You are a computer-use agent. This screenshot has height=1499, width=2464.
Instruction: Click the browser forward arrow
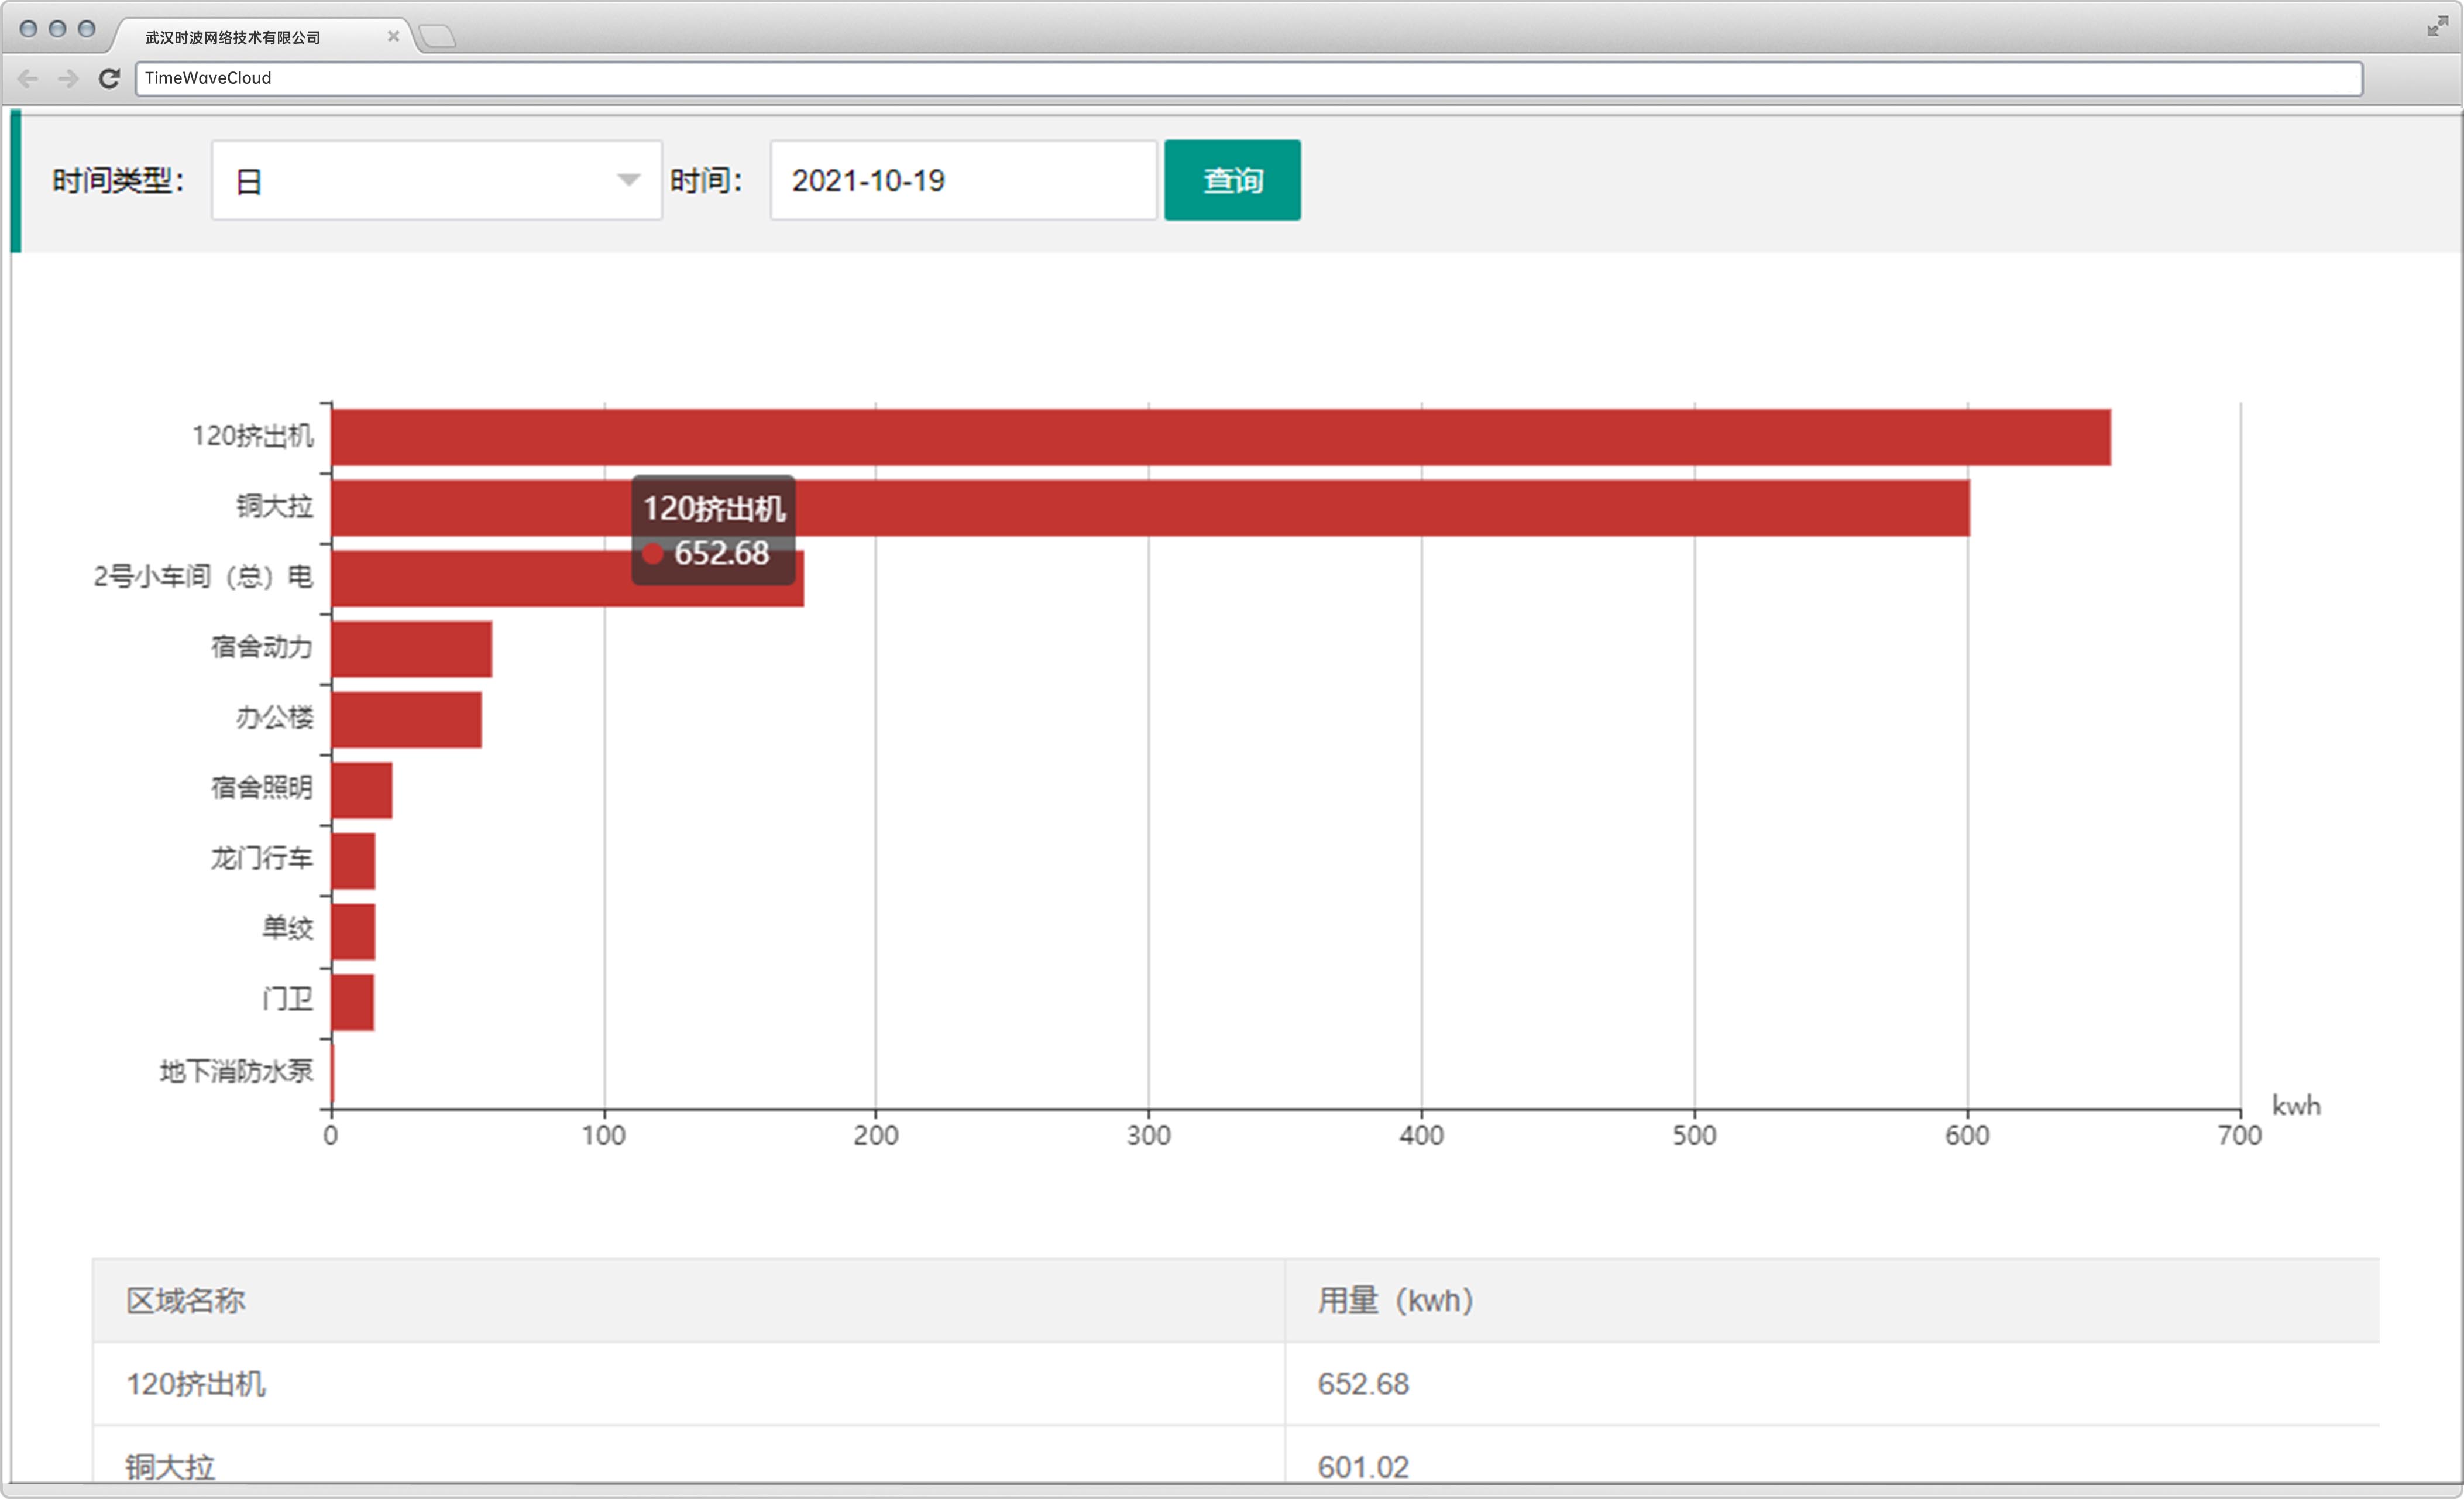68,78
